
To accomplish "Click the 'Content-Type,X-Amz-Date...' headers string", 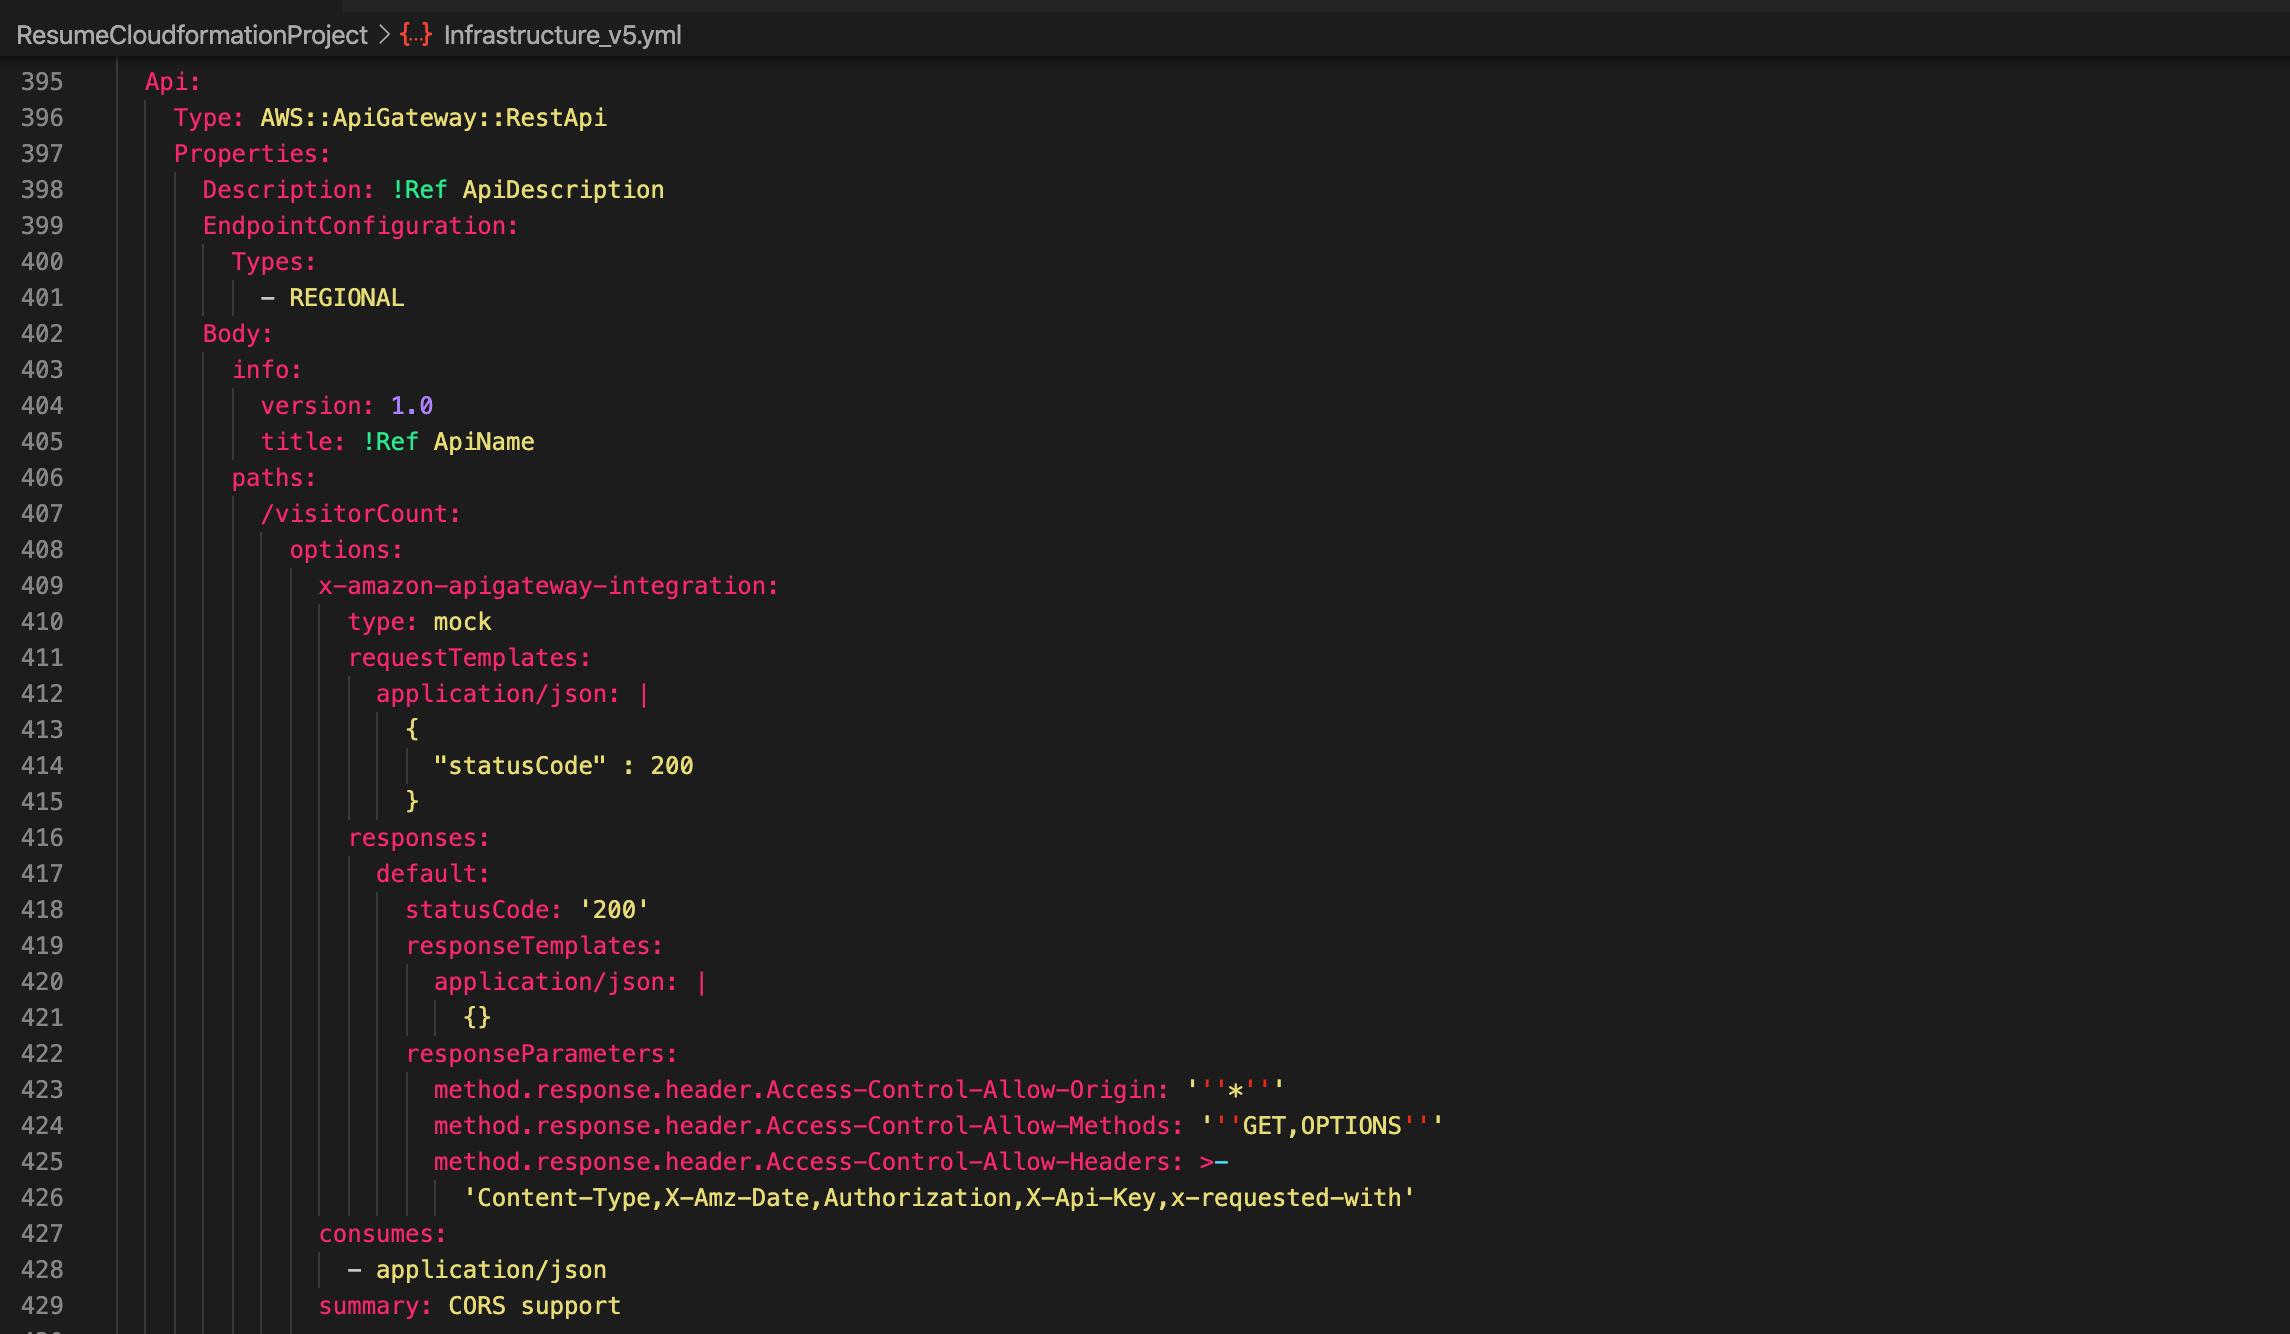I will pos(939,1198).
